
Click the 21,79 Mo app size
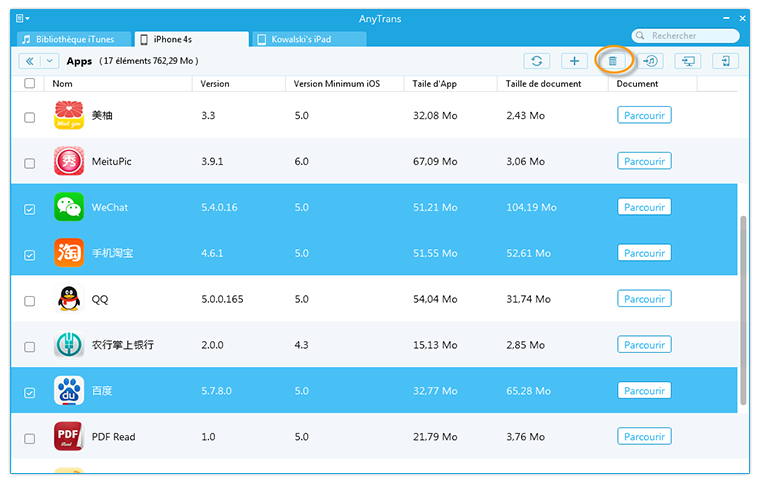point(435,437)
